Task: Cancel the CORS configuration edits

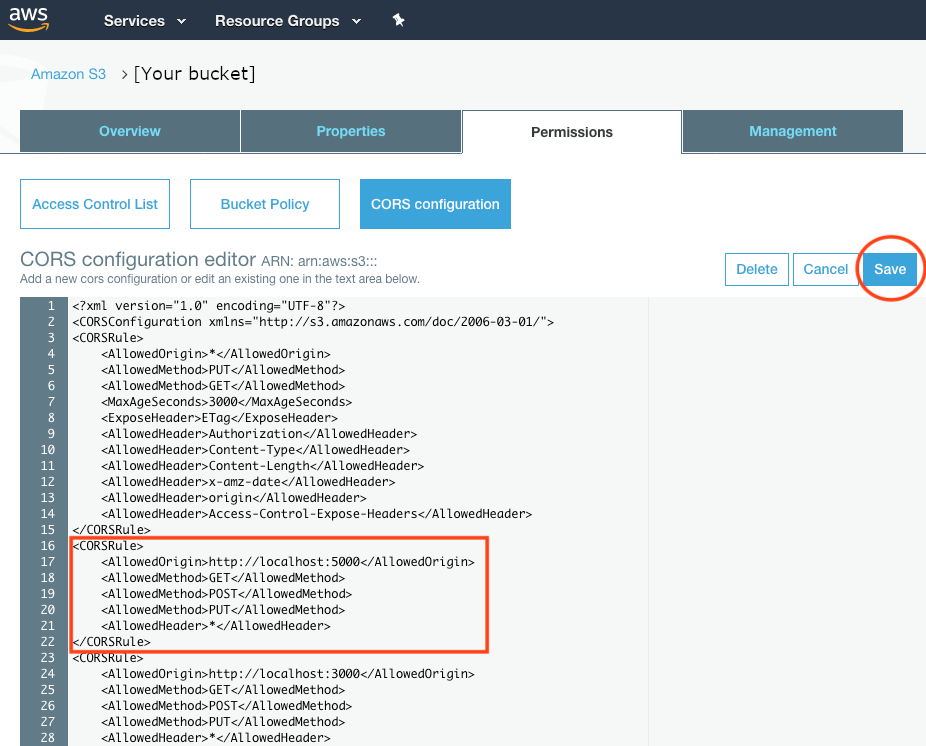Action: click(825, 269)
